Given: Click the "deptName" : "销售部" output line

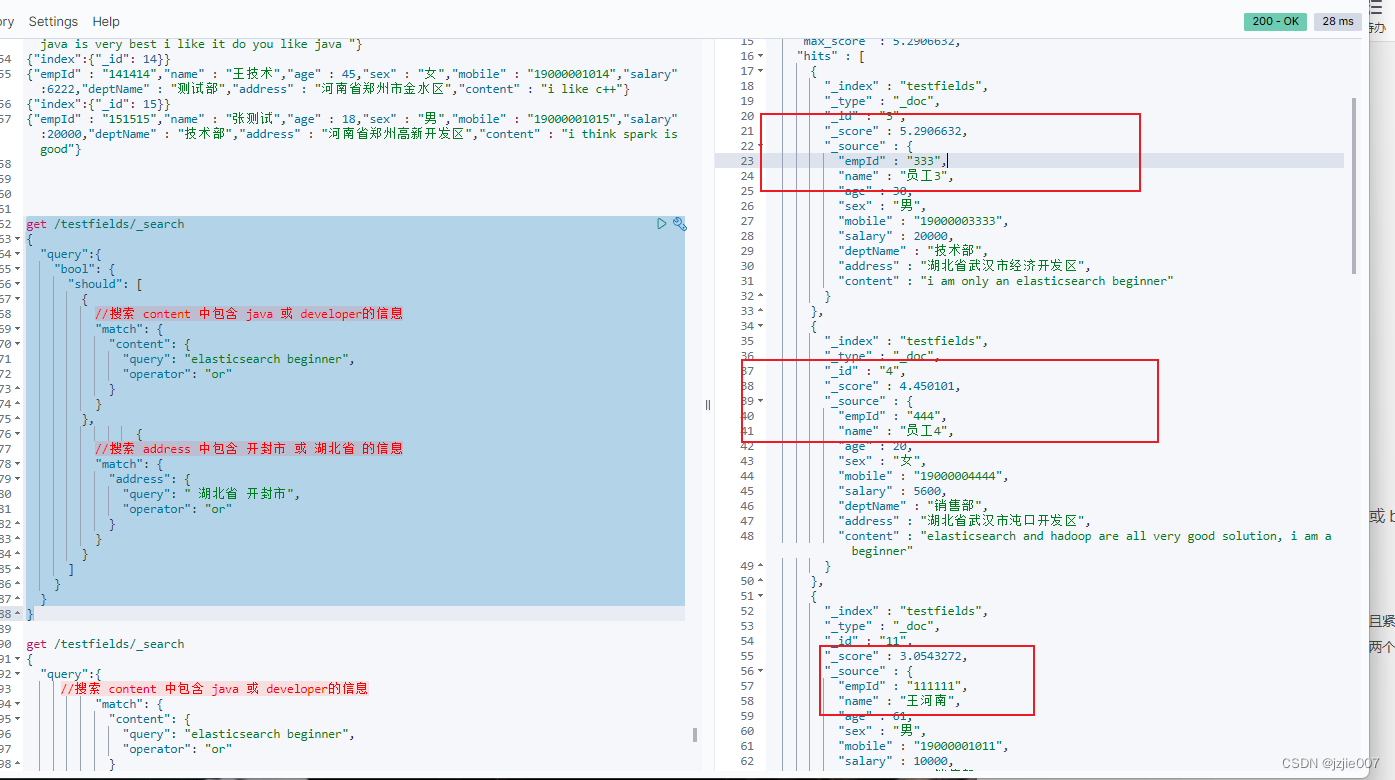Looking at the screenshot, I should click(x=912, y=506).
